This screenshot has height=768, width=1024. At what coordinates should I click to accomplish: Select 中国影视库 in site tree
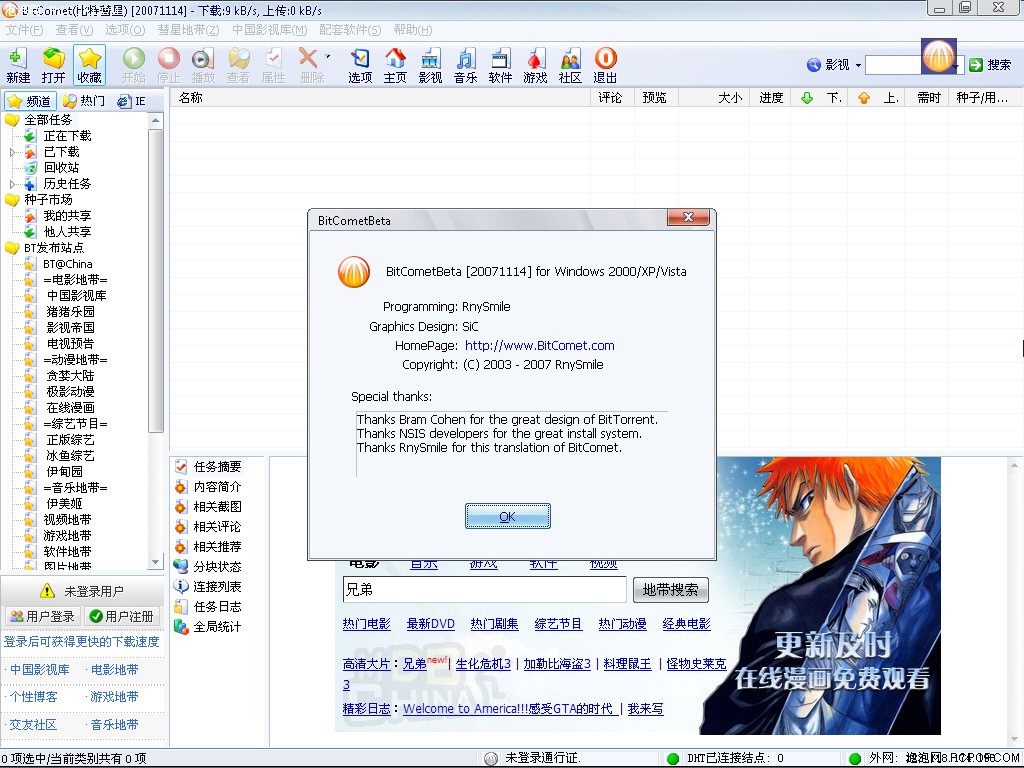[x=76, y=296]
